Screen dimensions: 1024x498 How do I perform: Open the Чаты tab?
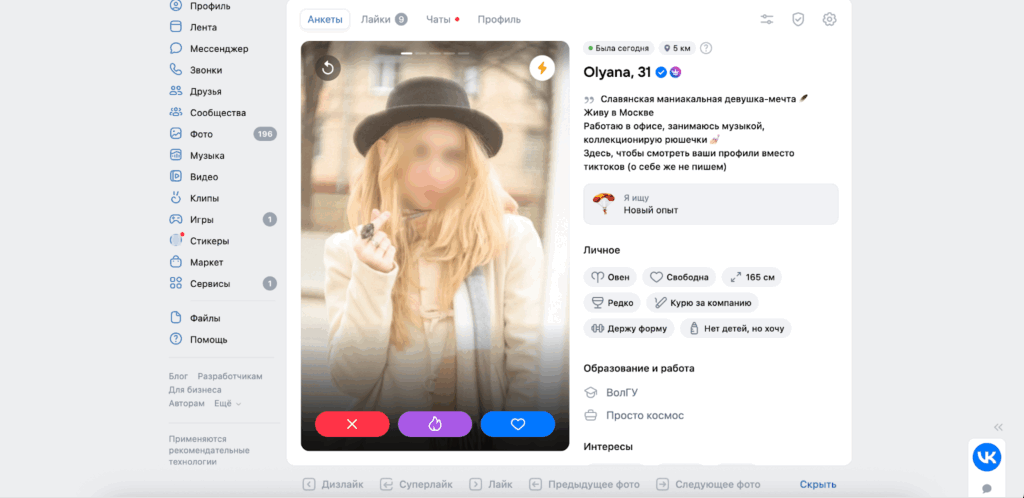pyautogui.click(x=441, y=19)
